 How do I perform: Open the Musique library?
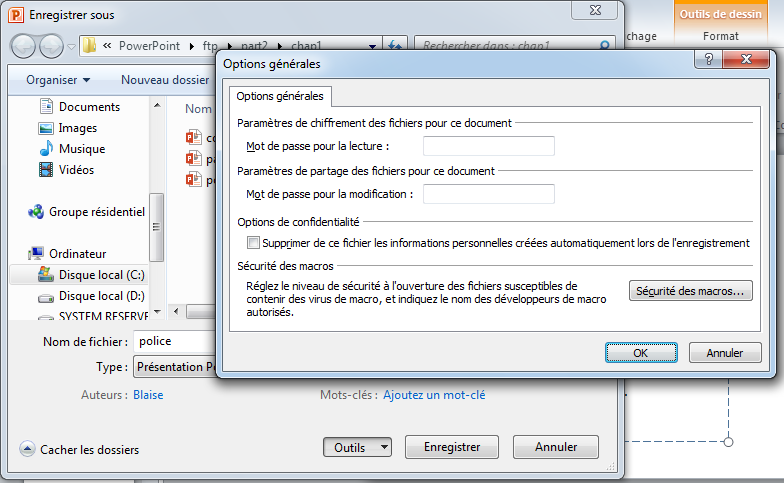click(x=72, y=149)
